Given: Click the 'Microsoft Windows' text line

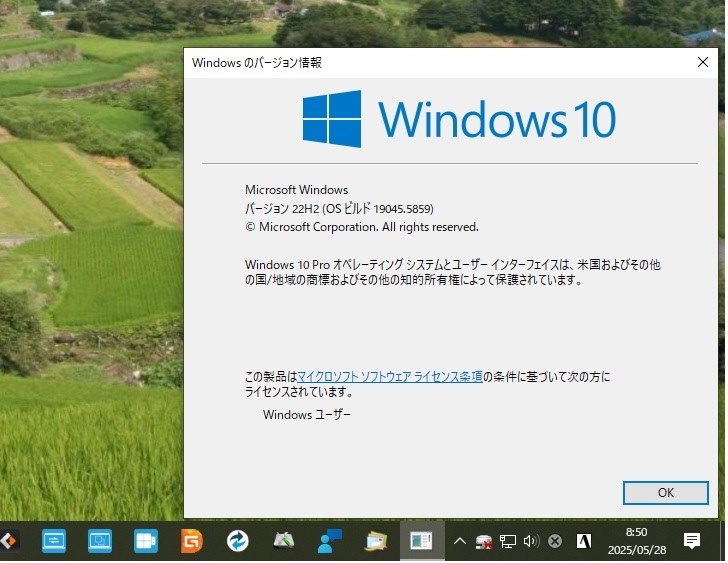Looking at the screenshot, I should (x=297, y=190).
